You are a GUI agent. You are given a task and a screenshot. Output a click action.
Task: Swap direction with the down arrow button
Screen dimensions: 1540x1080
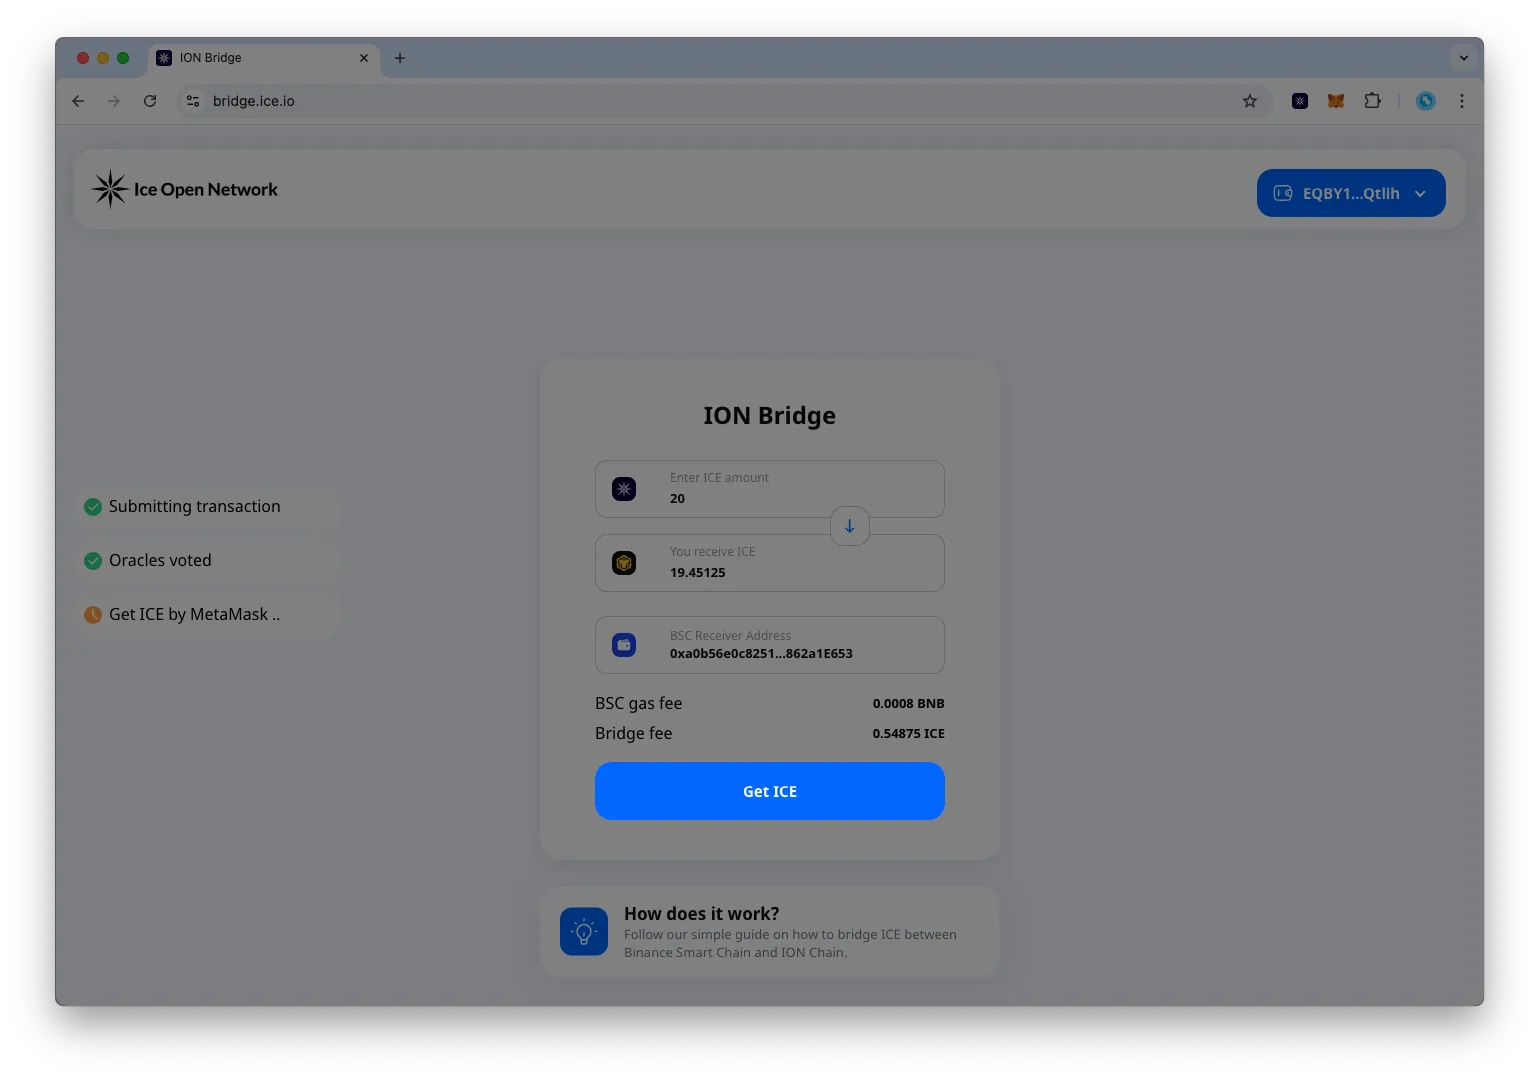point(849,526)
